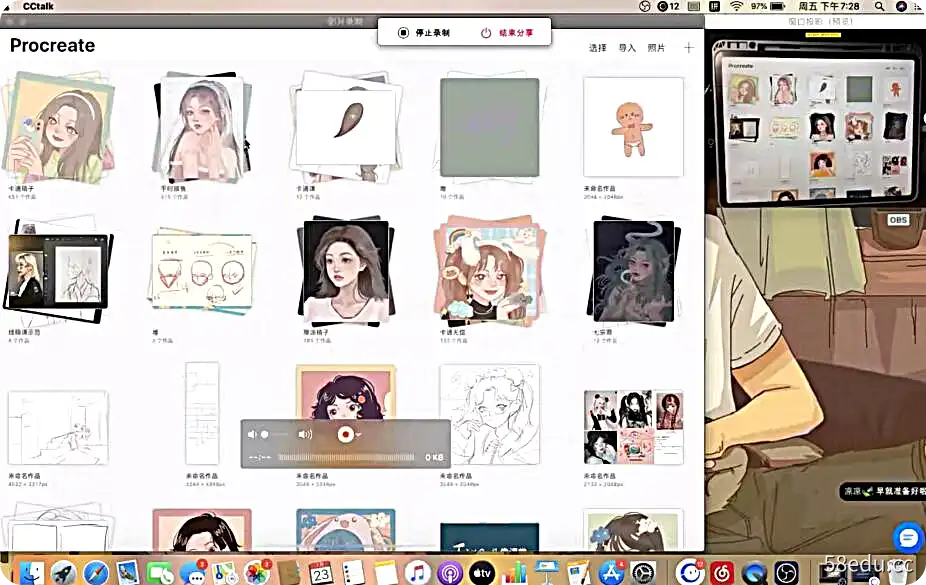Click the red record button in QuickTime panel
This screenshot has width=926, height=585.
click(345, 435)
